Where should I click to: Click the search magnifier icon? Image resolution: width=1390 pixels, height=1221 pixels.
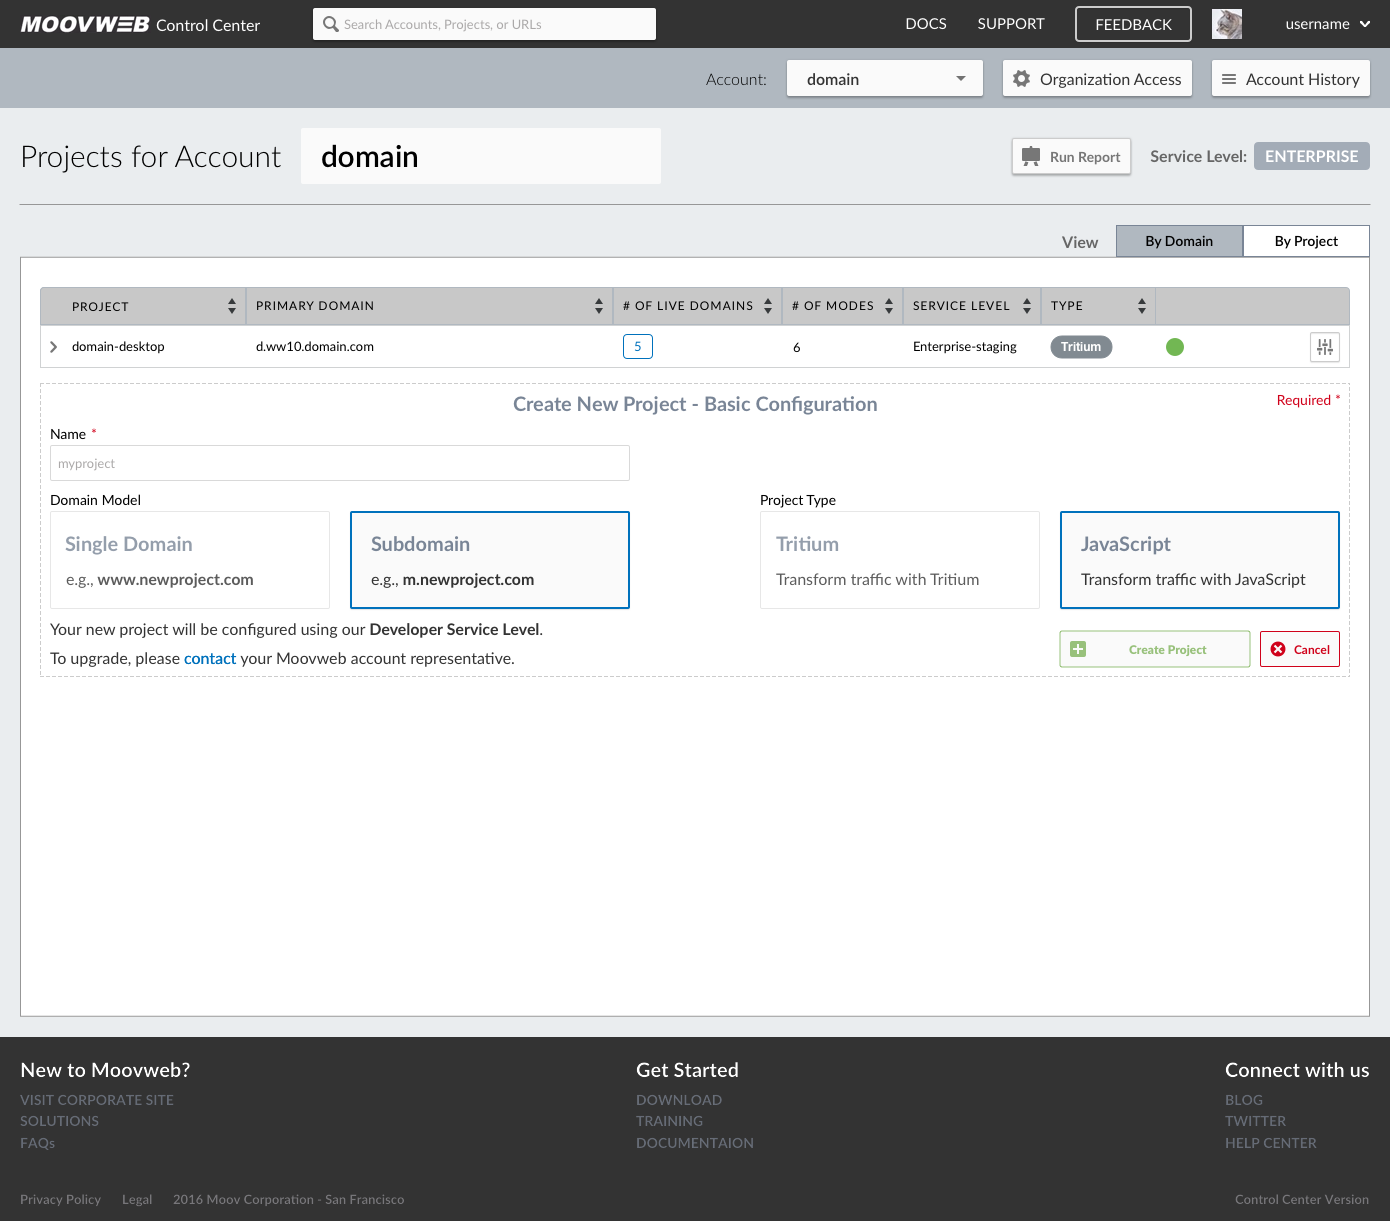coord(330,24)
